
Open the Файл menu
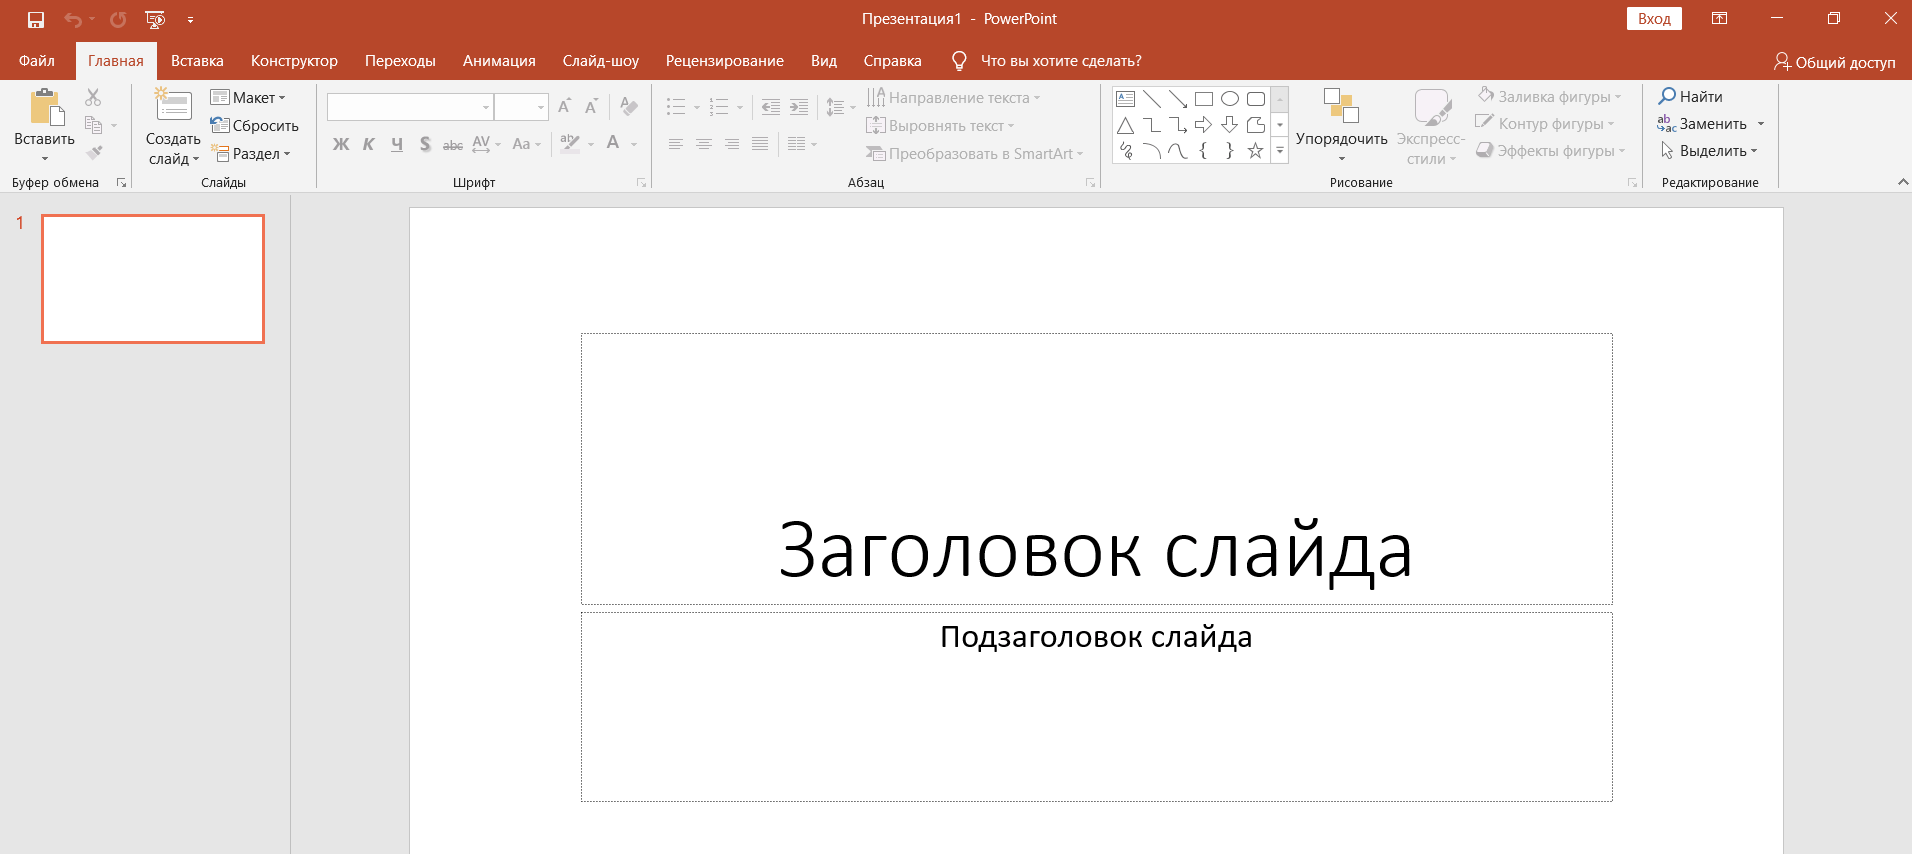coord(37,61)
